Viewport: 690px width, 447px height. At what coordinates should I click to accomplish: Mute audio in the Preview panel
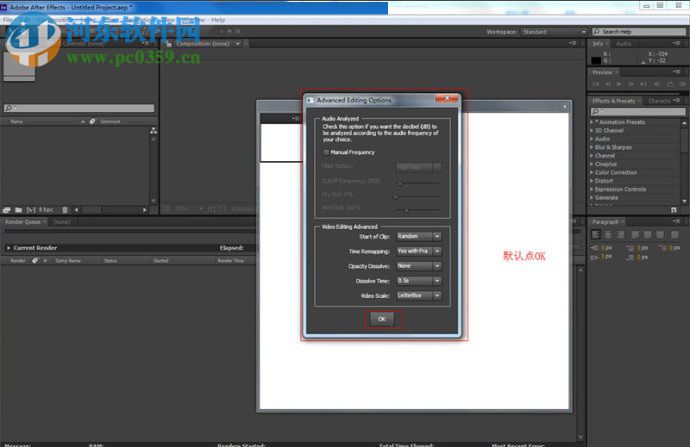[657, 84]
